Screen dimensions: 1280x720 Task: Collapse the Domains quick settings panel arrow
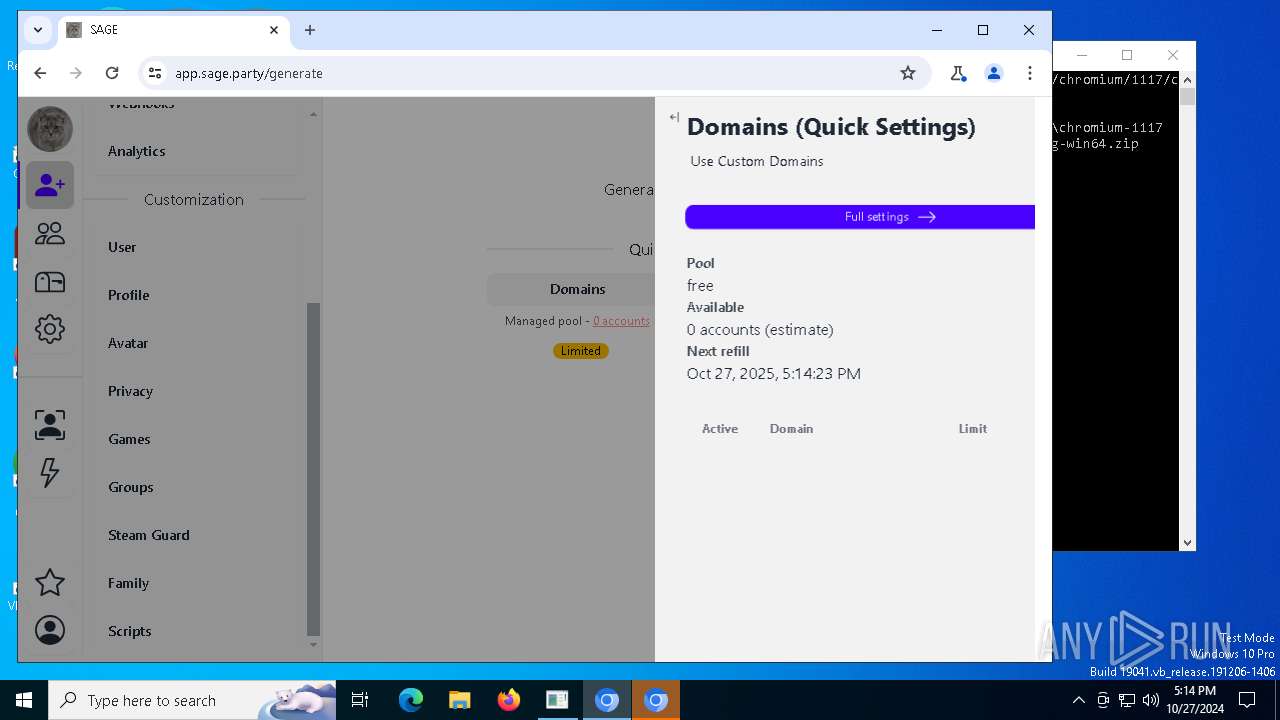click(x=674, y=118)
